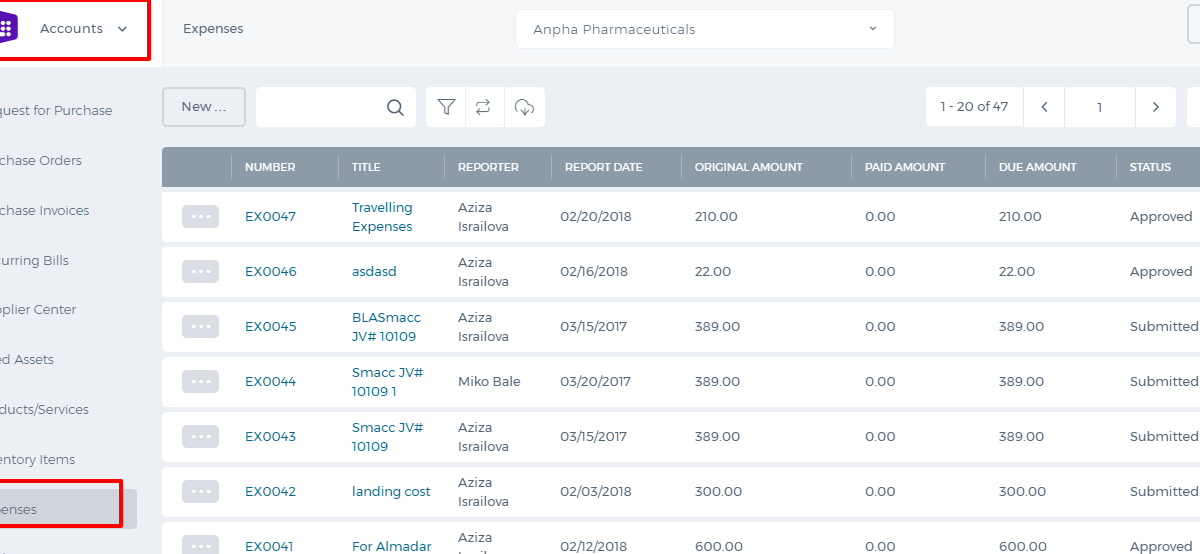Open BLASmacc JV# 10109 title link
Screen dimensions: 1200x554
[x=386, y=327]
